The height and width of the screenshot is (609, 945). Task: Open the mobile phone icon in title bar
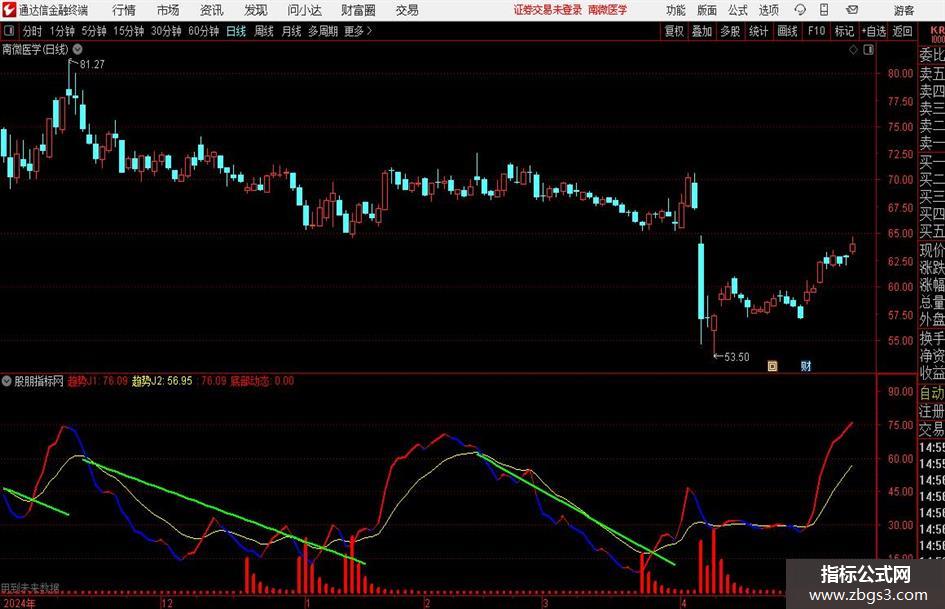(x=824, y=10)
